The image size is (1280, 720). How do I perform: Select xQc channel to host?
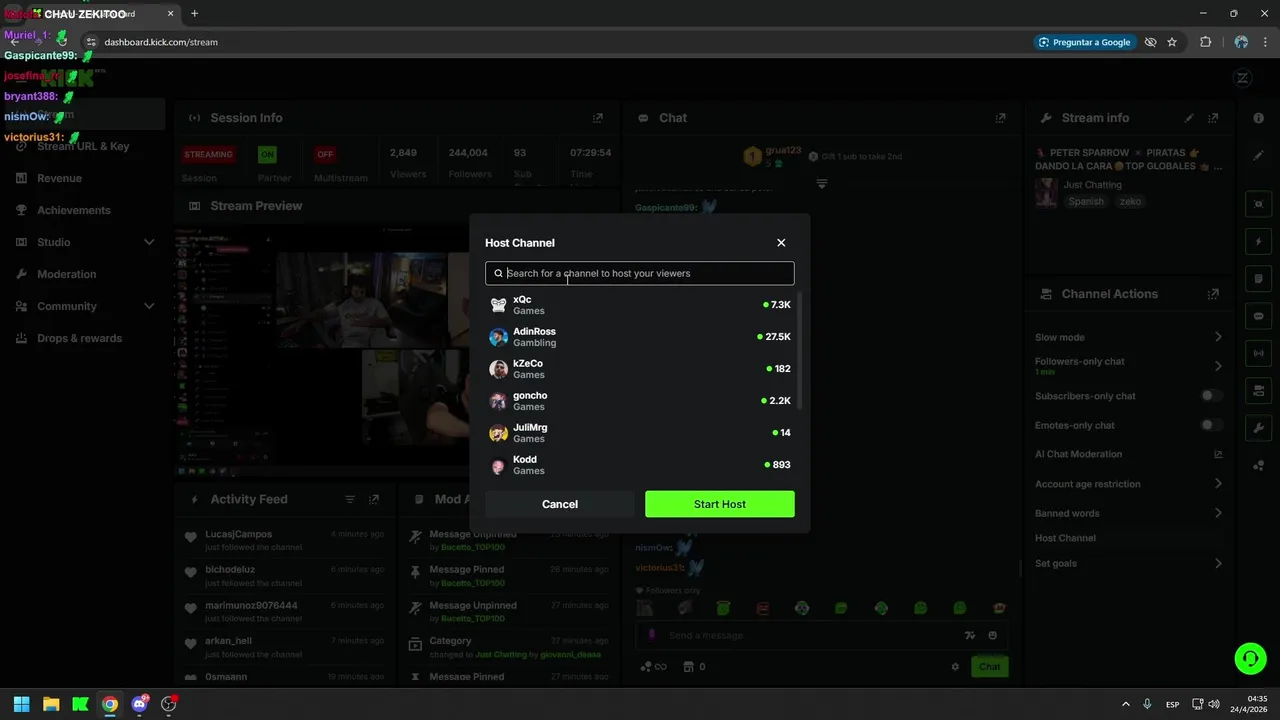[x=640, y=305]
